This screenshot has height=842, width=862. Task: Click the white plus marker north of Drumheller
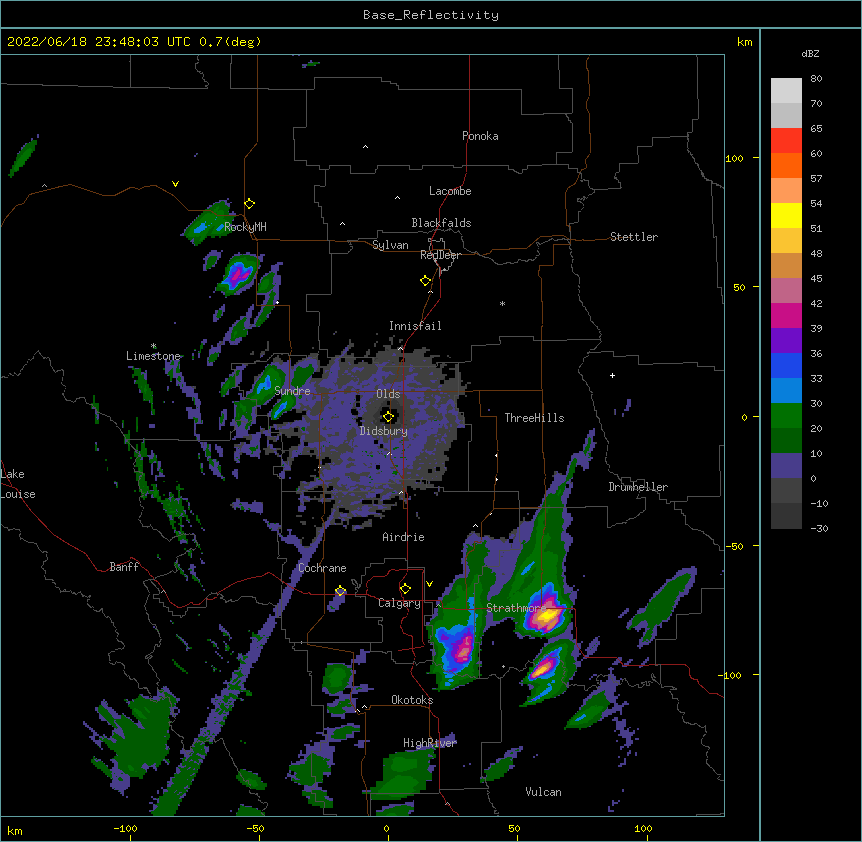click(x=612, y=375)
